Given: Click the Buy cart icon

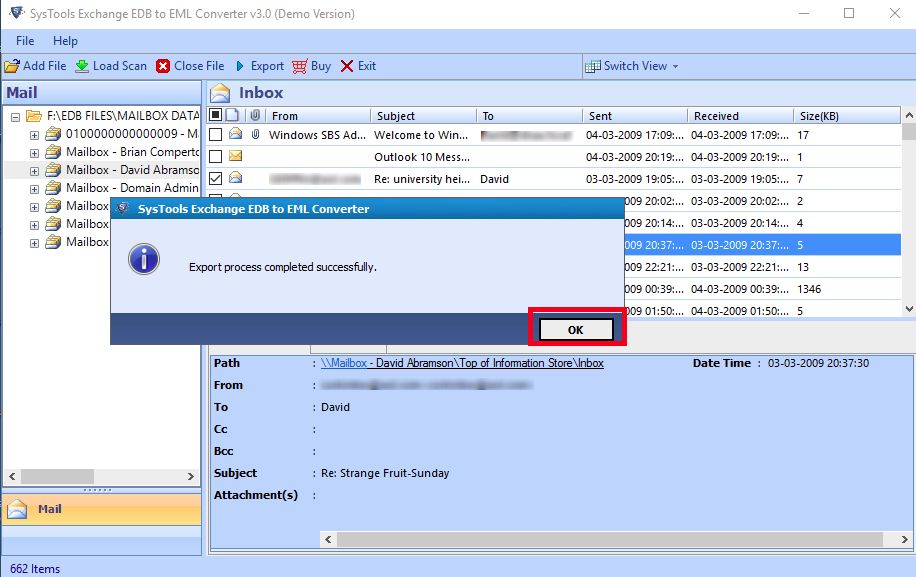Looking at the screenshot, I should pos(300,66).
